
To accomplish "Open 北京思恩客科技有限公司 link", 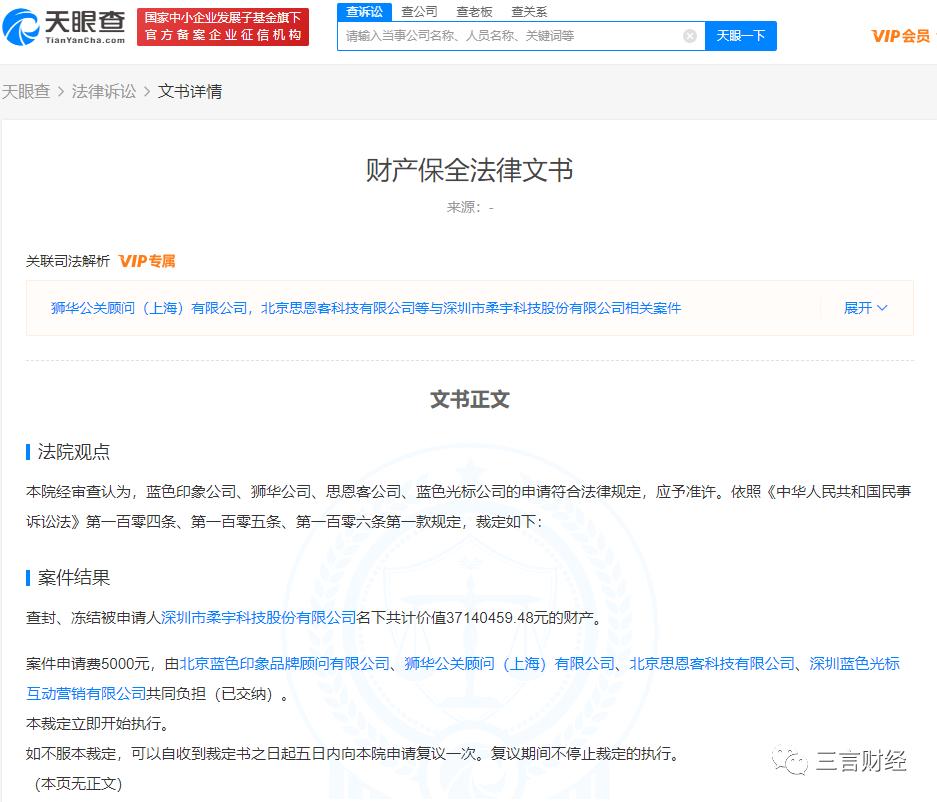I will [712, 663].
